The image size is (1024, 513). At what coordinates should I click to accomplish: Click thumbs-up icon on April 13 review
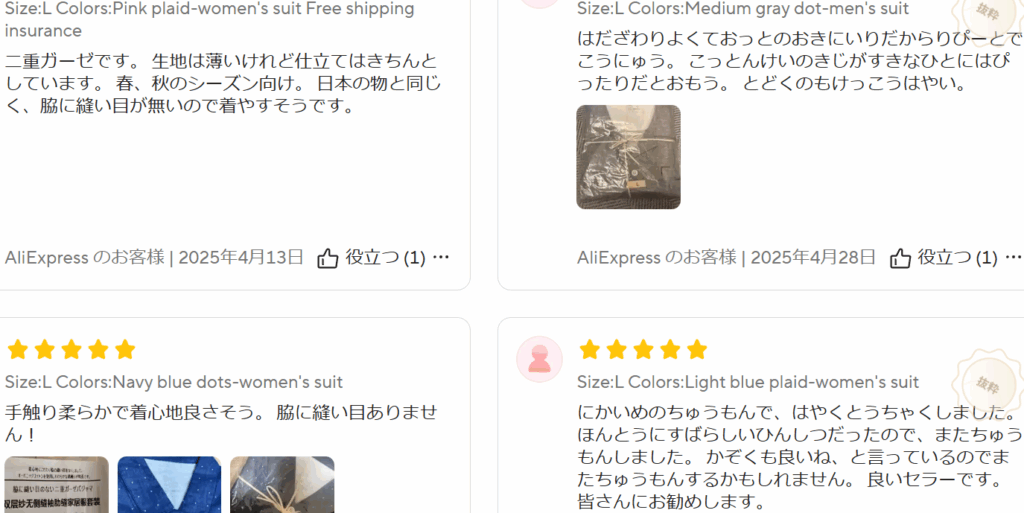tap(327, 258)
